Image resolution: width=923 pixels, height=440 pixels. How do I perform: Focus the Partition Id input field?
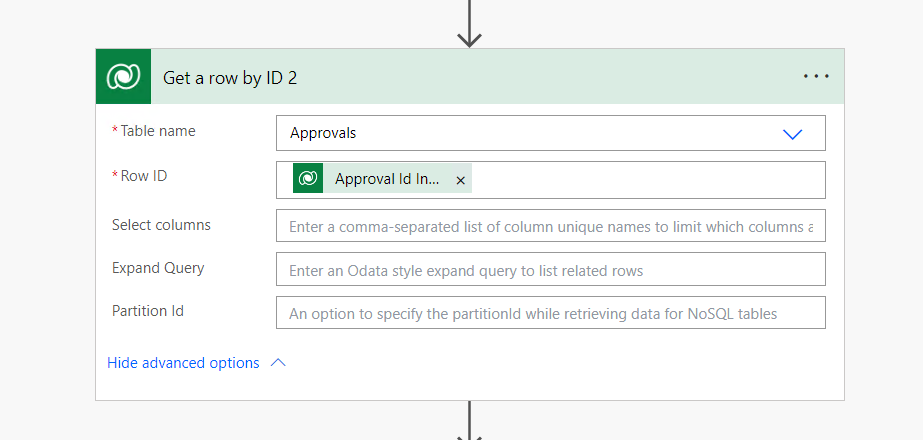[550, 313]
